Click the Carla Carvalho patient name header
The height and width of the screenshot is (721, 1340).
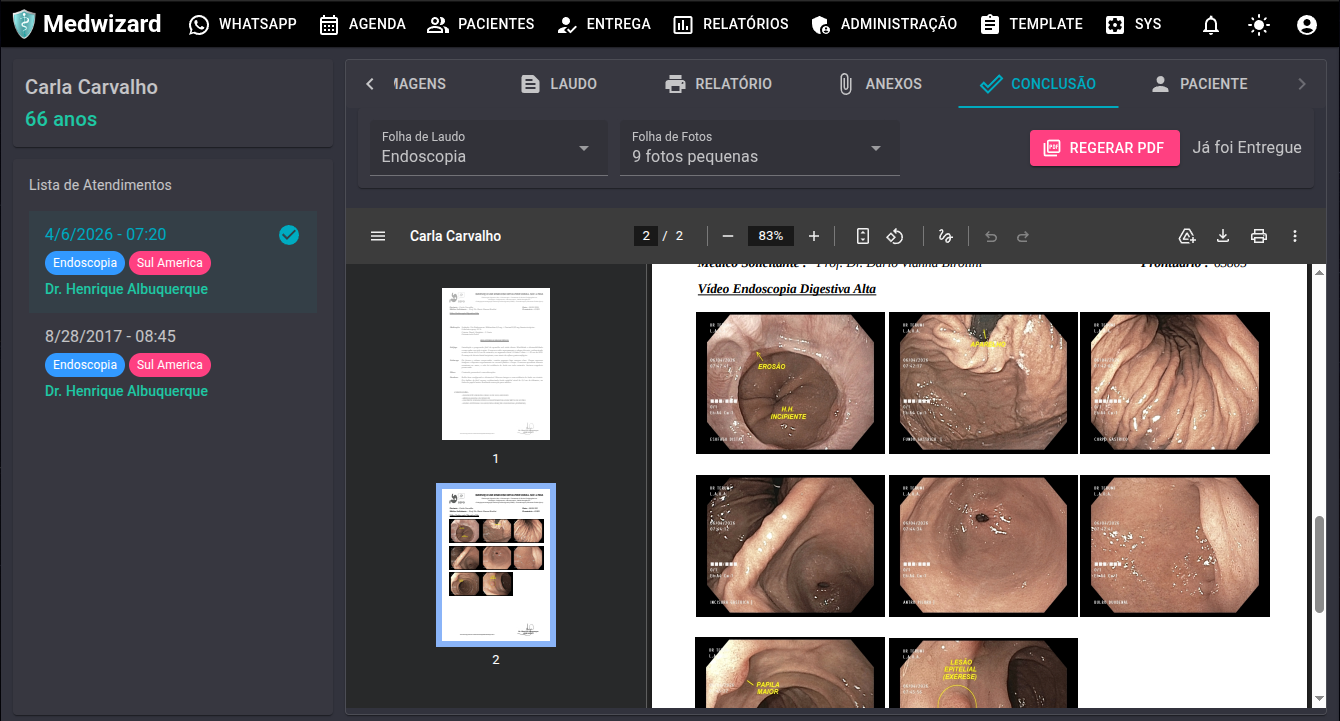[91, 87]
